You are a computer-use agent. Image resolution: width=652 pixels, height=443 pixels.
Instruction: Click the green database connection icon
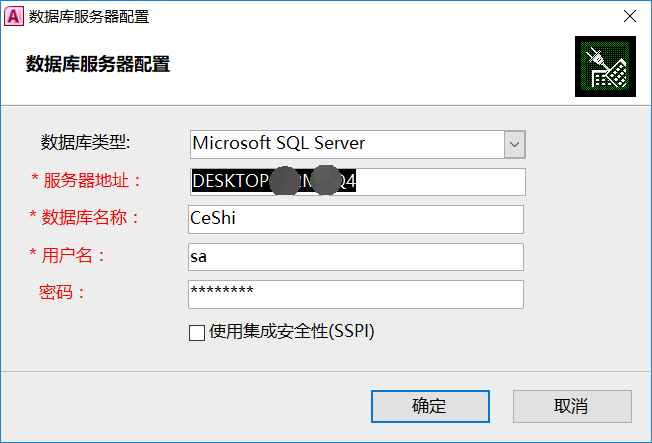(605, 67)
